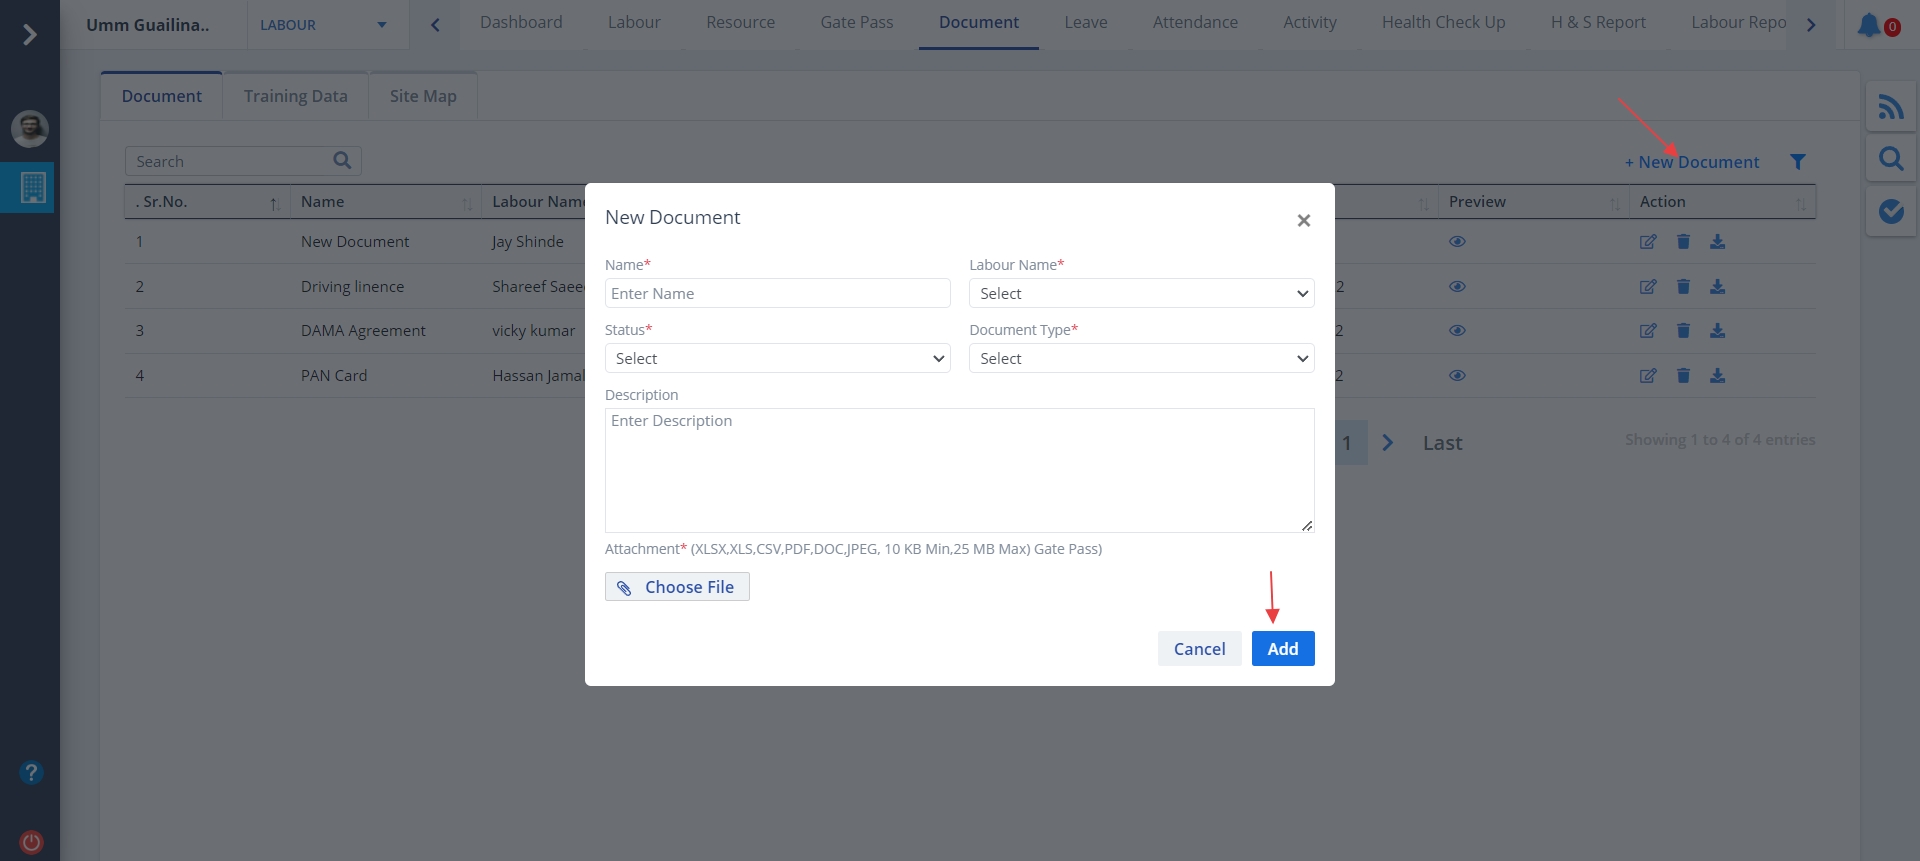This screenshot has width=1920, height=861.
Task: Open the Document Type dropdown
Action: (1141, 358)
